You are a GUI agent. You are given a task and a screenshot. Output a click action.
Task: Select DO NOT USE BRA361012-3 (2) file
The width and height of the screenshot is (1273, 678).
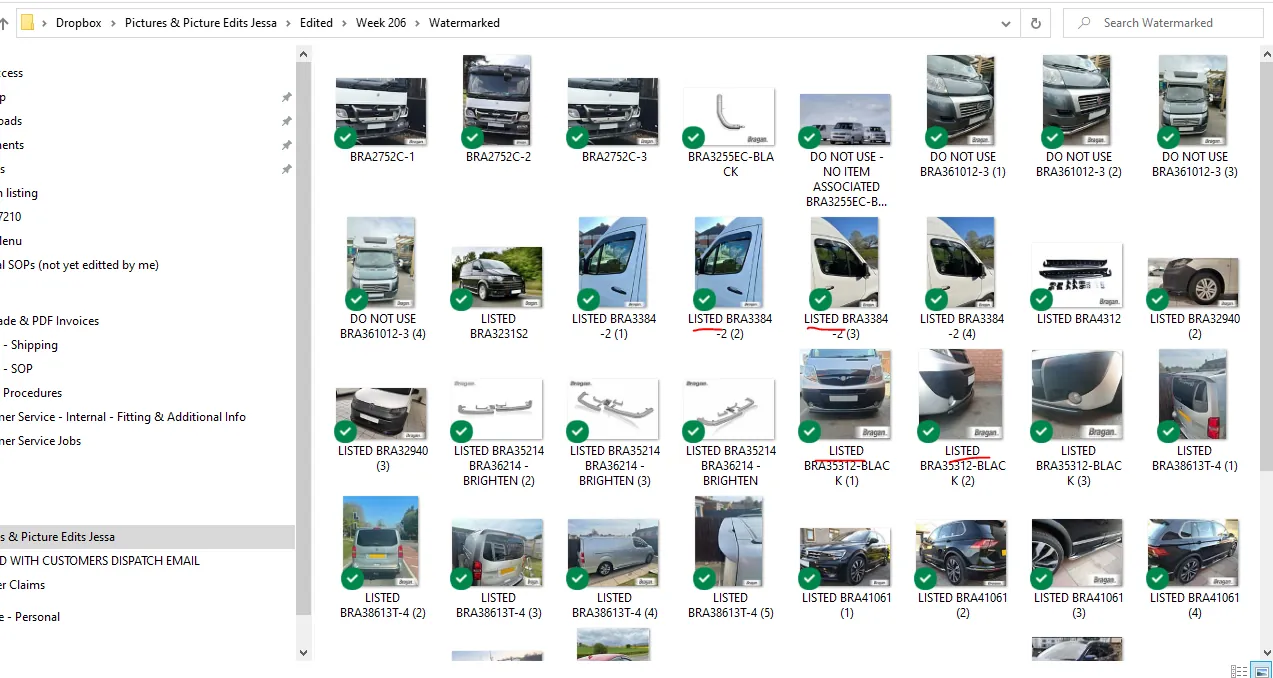click(x=1078, y=102)
